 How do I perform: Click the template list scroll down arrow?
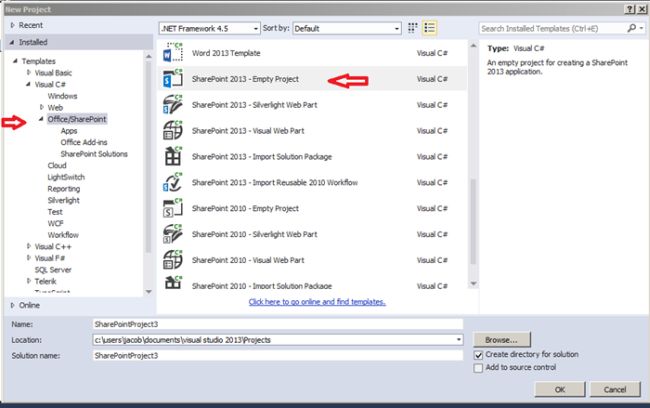coord(473,284)
